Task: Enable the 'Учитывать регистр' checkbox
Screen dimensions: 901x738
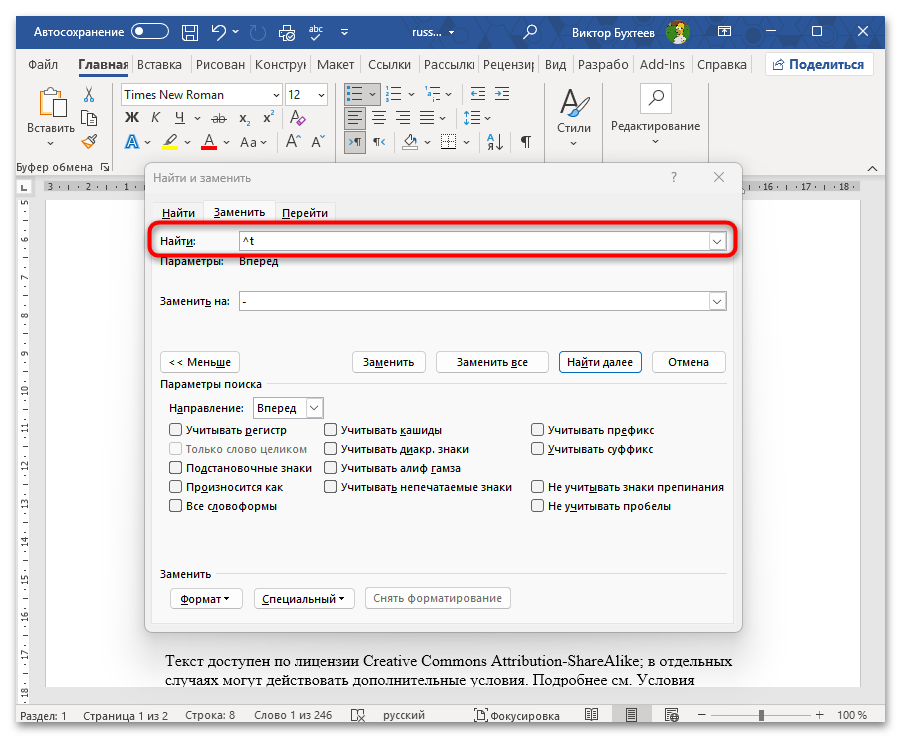Action: pos(176,430)
